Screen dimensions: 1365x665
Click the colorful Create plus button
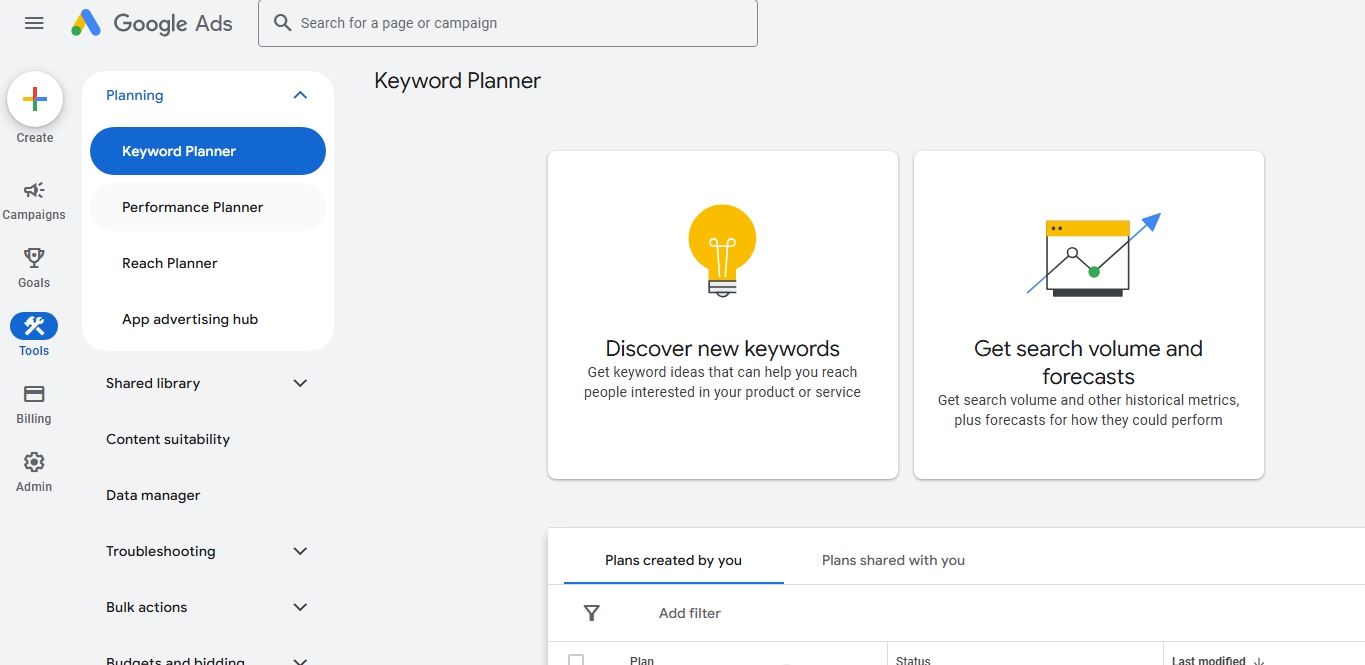tap(35, 99)
